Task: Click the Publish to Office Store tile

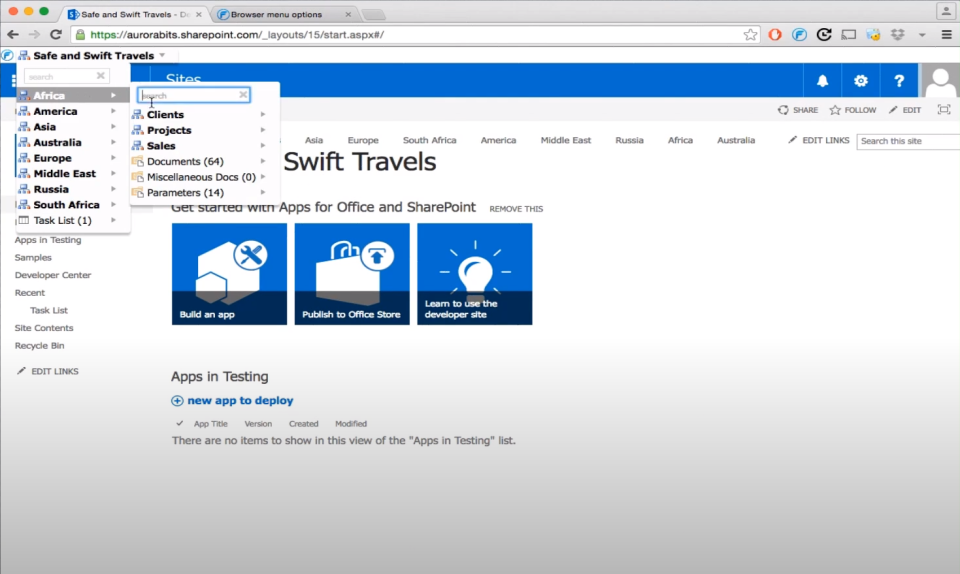Action: coord(352,274)
